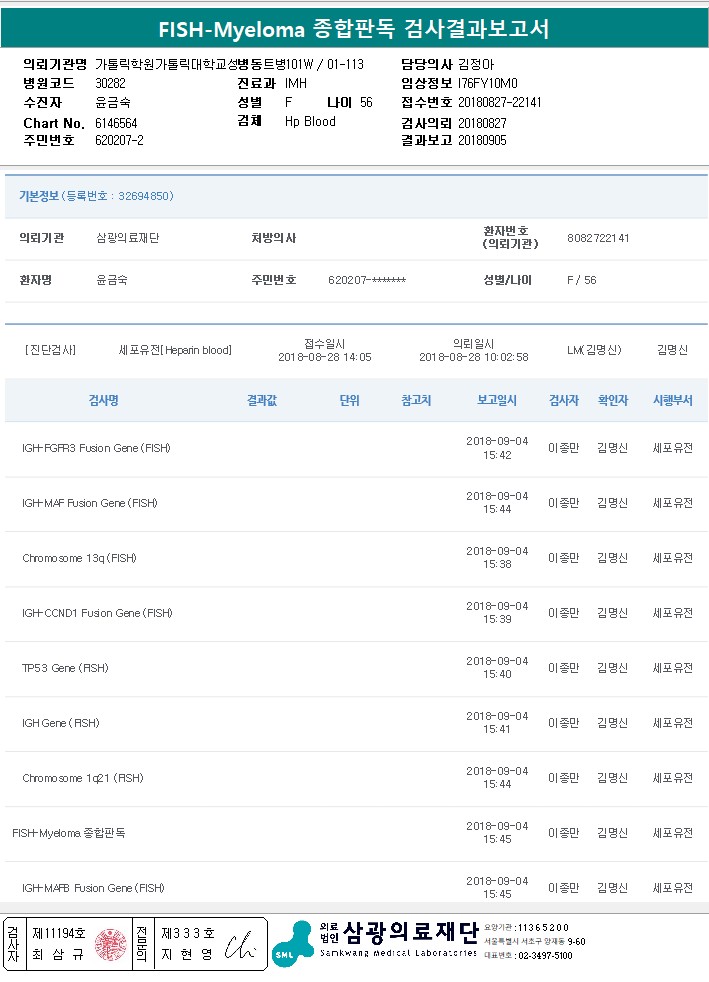This screenshot has height=982, width=709.
Task: Select the Chromosome 13q (FISH) test name
Action: (79, 558)
